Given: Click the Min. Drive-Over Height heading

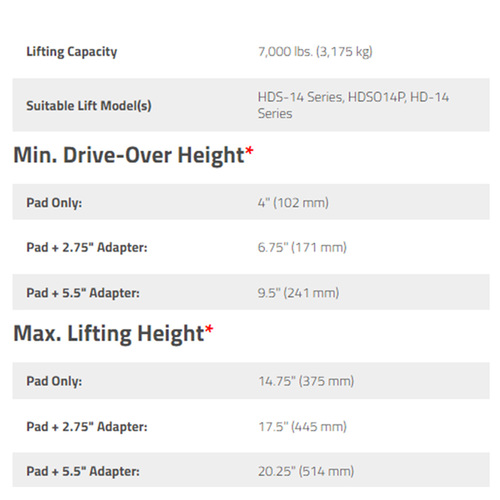Looking at the screenshot, I should [129, 155].
